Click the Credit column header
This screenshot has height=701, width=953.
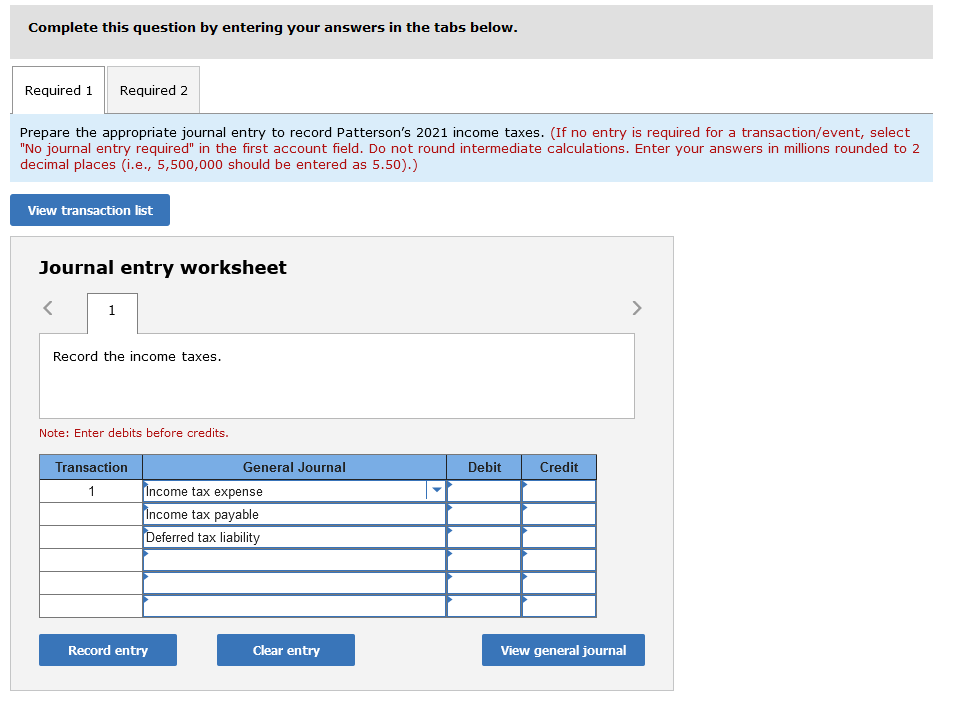(x=558, y=467)
